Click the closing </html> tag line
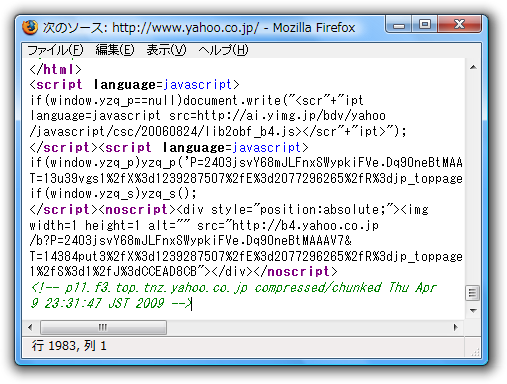 (55, 69)
